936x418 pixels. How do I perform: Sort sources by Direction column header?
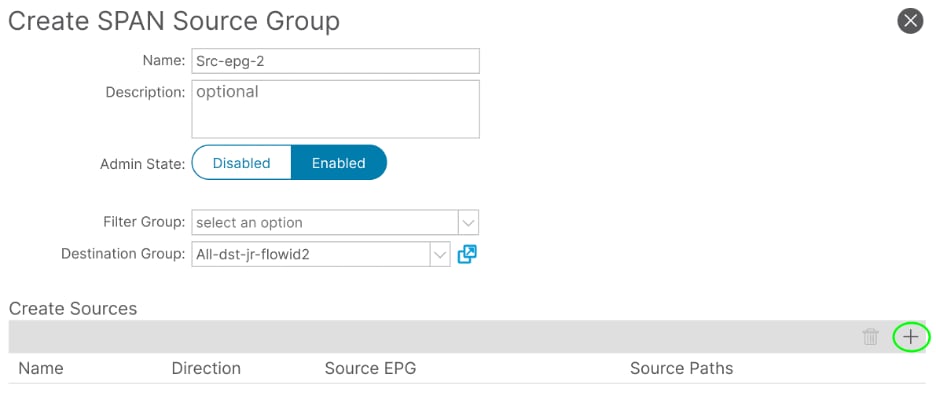(x=206, y=368)
